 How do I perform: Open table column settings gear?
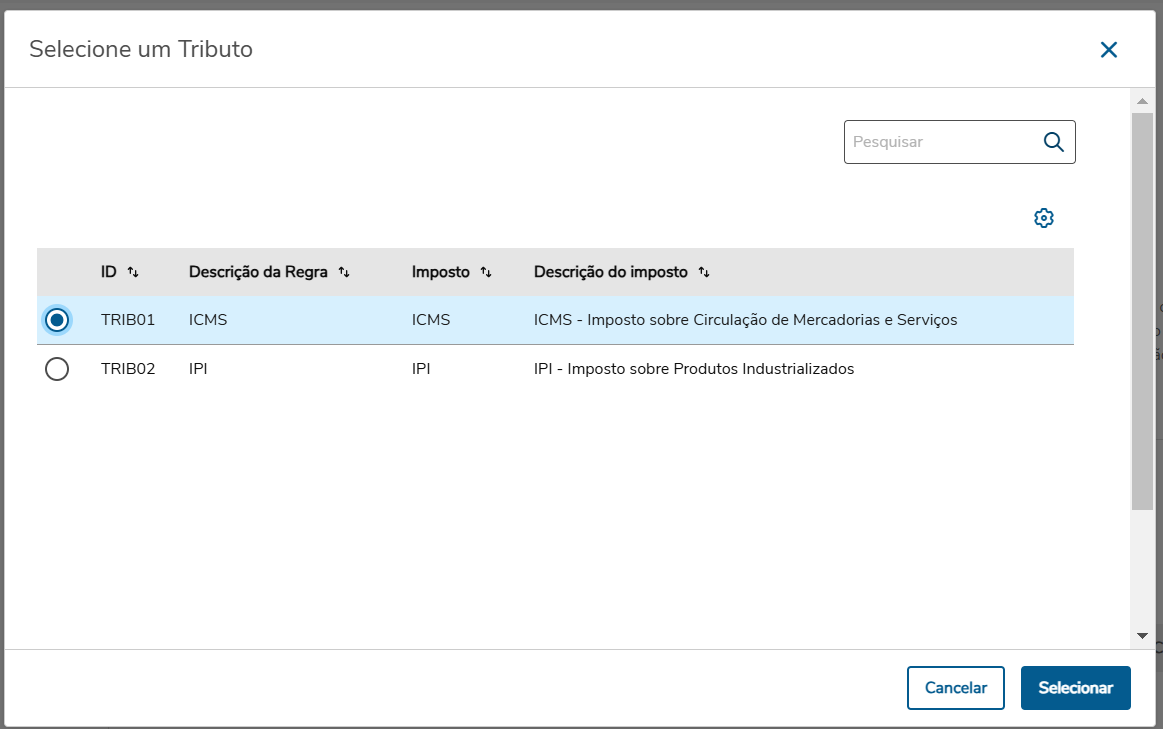coord(1044,218)
